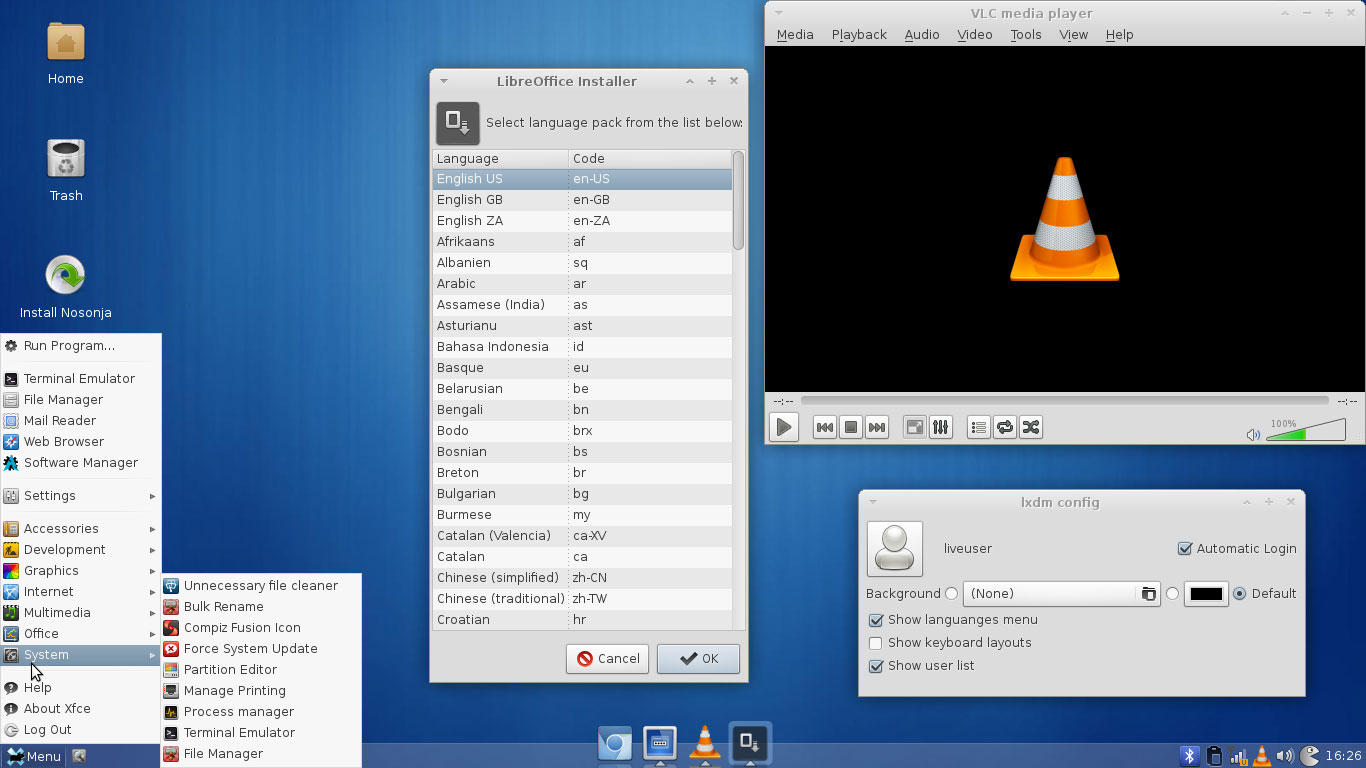Select Partition Editor from System submenu
This screenshot has width=1366, height=768.
(x=230, y=670)
